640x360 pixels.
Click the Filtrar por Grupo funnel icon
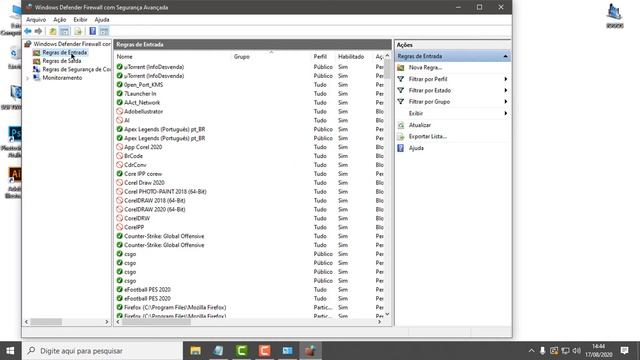click(401, 102)
